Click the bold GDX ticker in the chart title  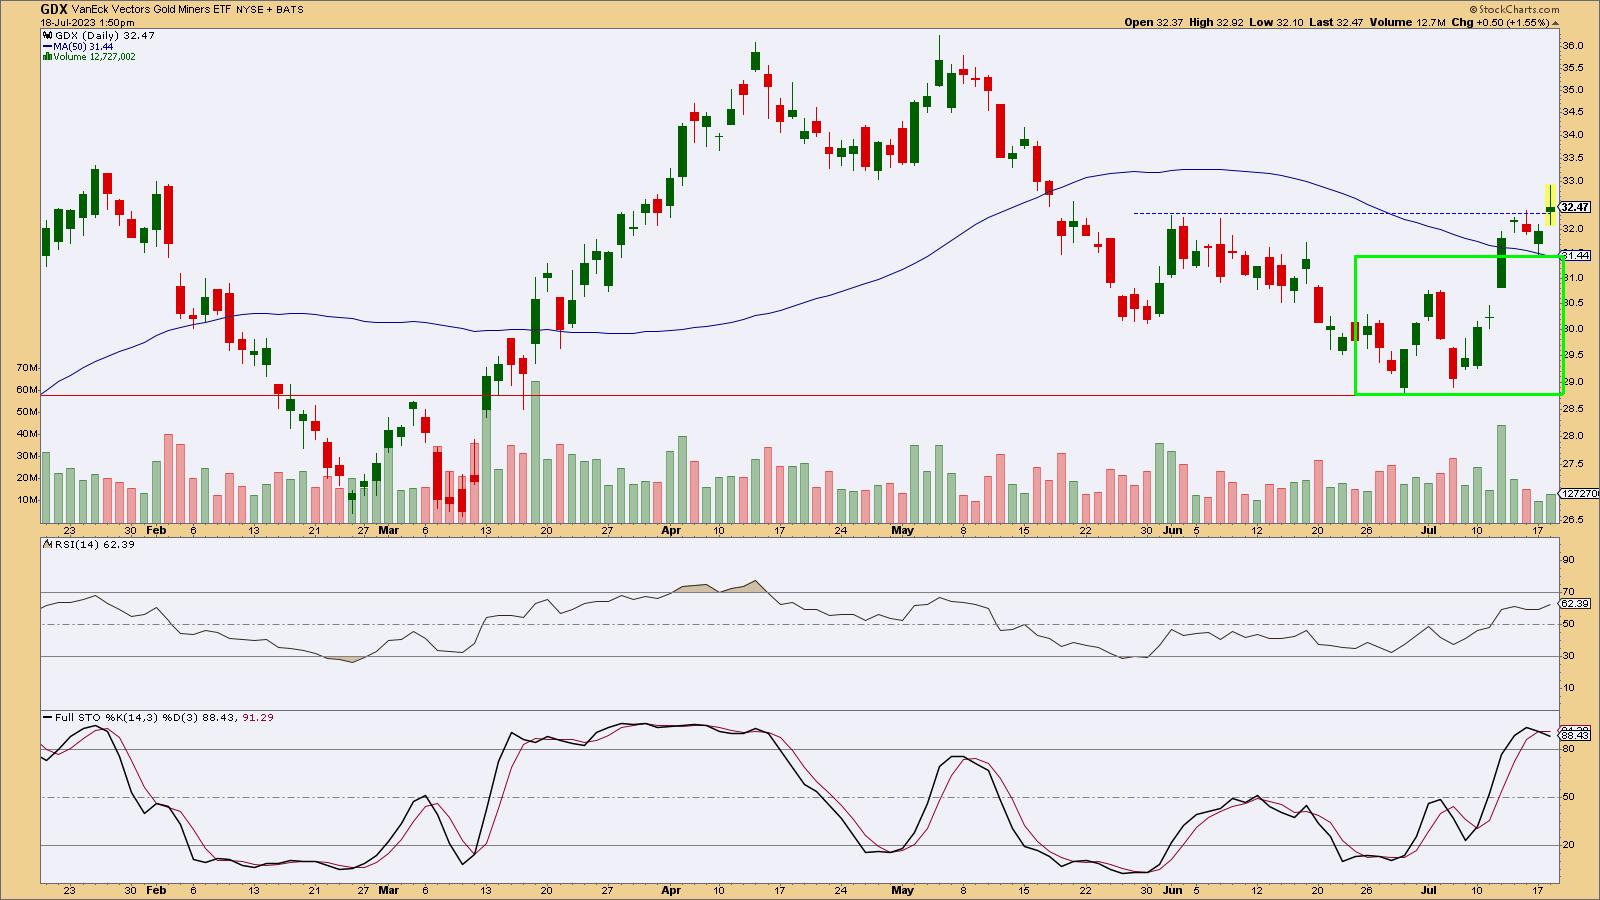pos(53,9)
